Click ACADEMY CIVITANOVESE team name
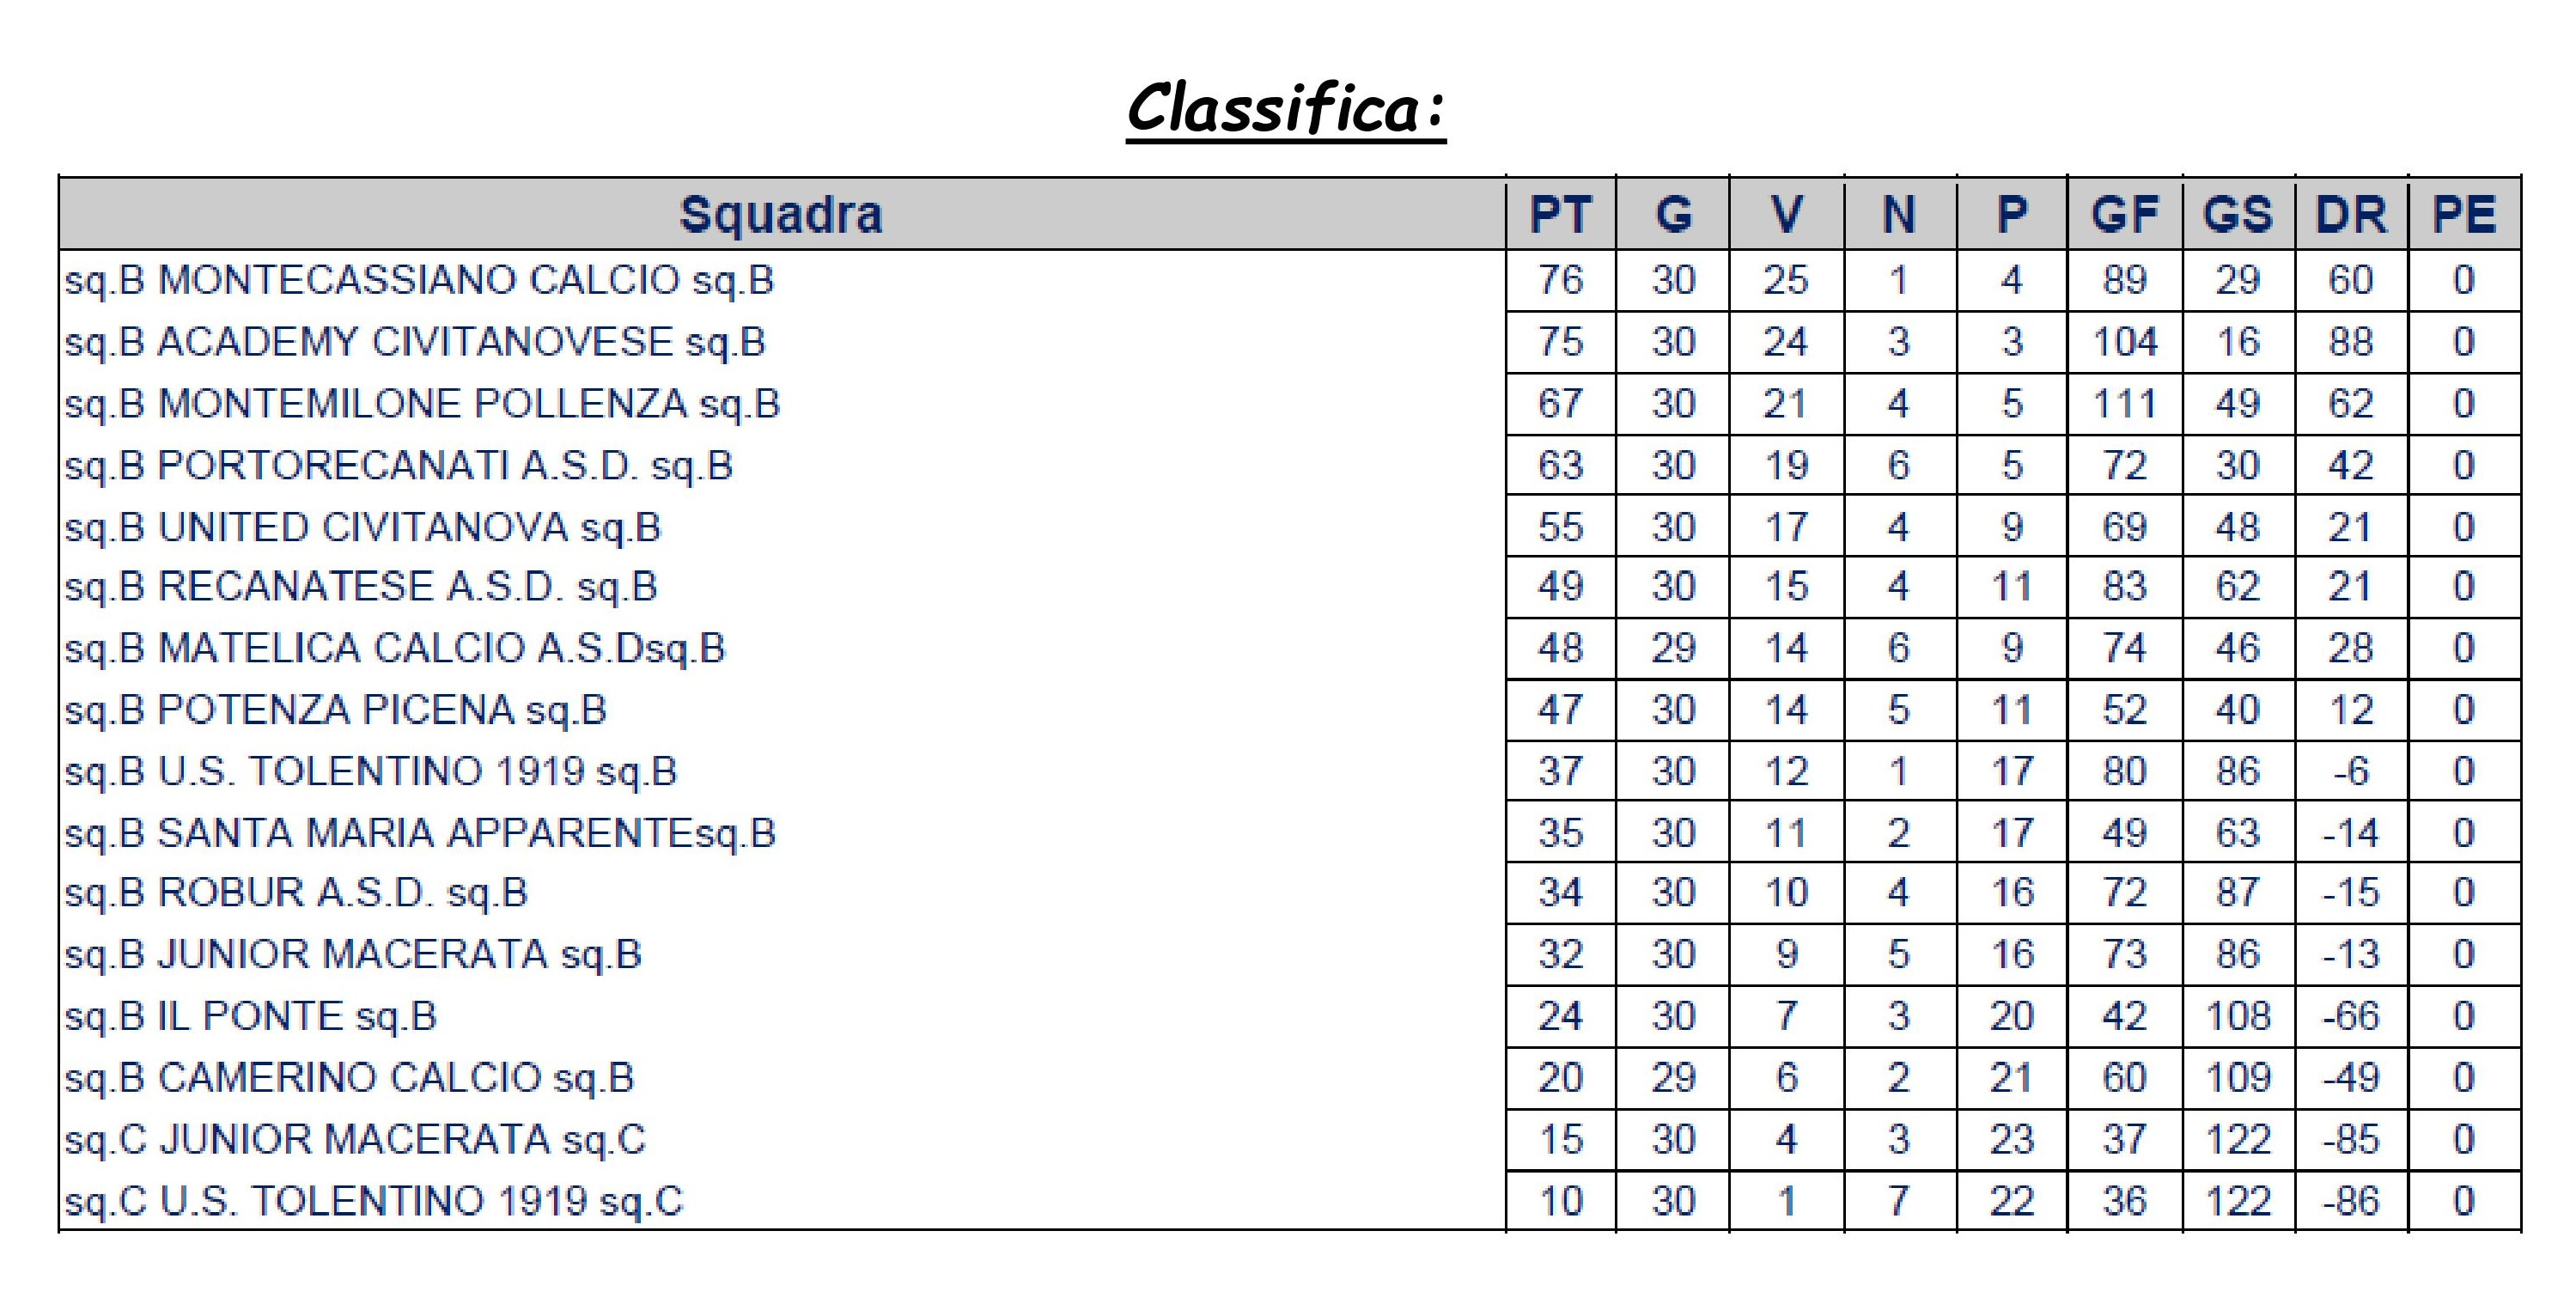 (415, 342)
